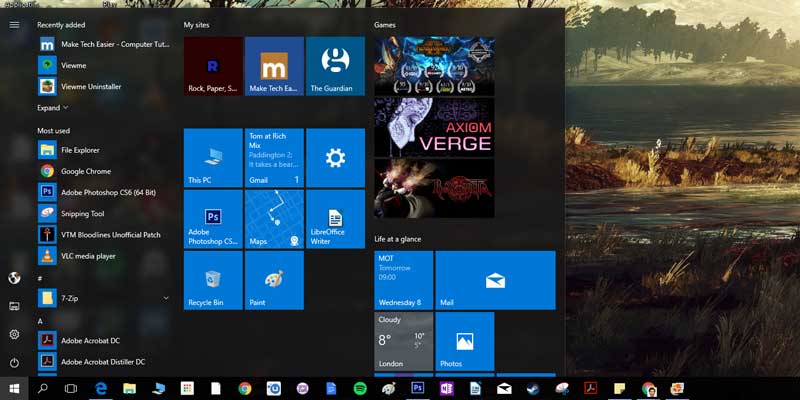This screenshot has width=800, height=400.
Task: Open the Paint tile
Action: click(274, 280)
